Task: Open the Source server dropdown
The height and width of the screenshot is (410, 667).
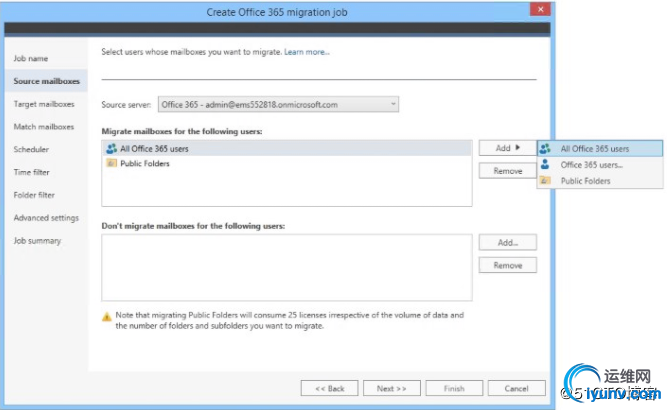Action: click(x=278, y=105)
